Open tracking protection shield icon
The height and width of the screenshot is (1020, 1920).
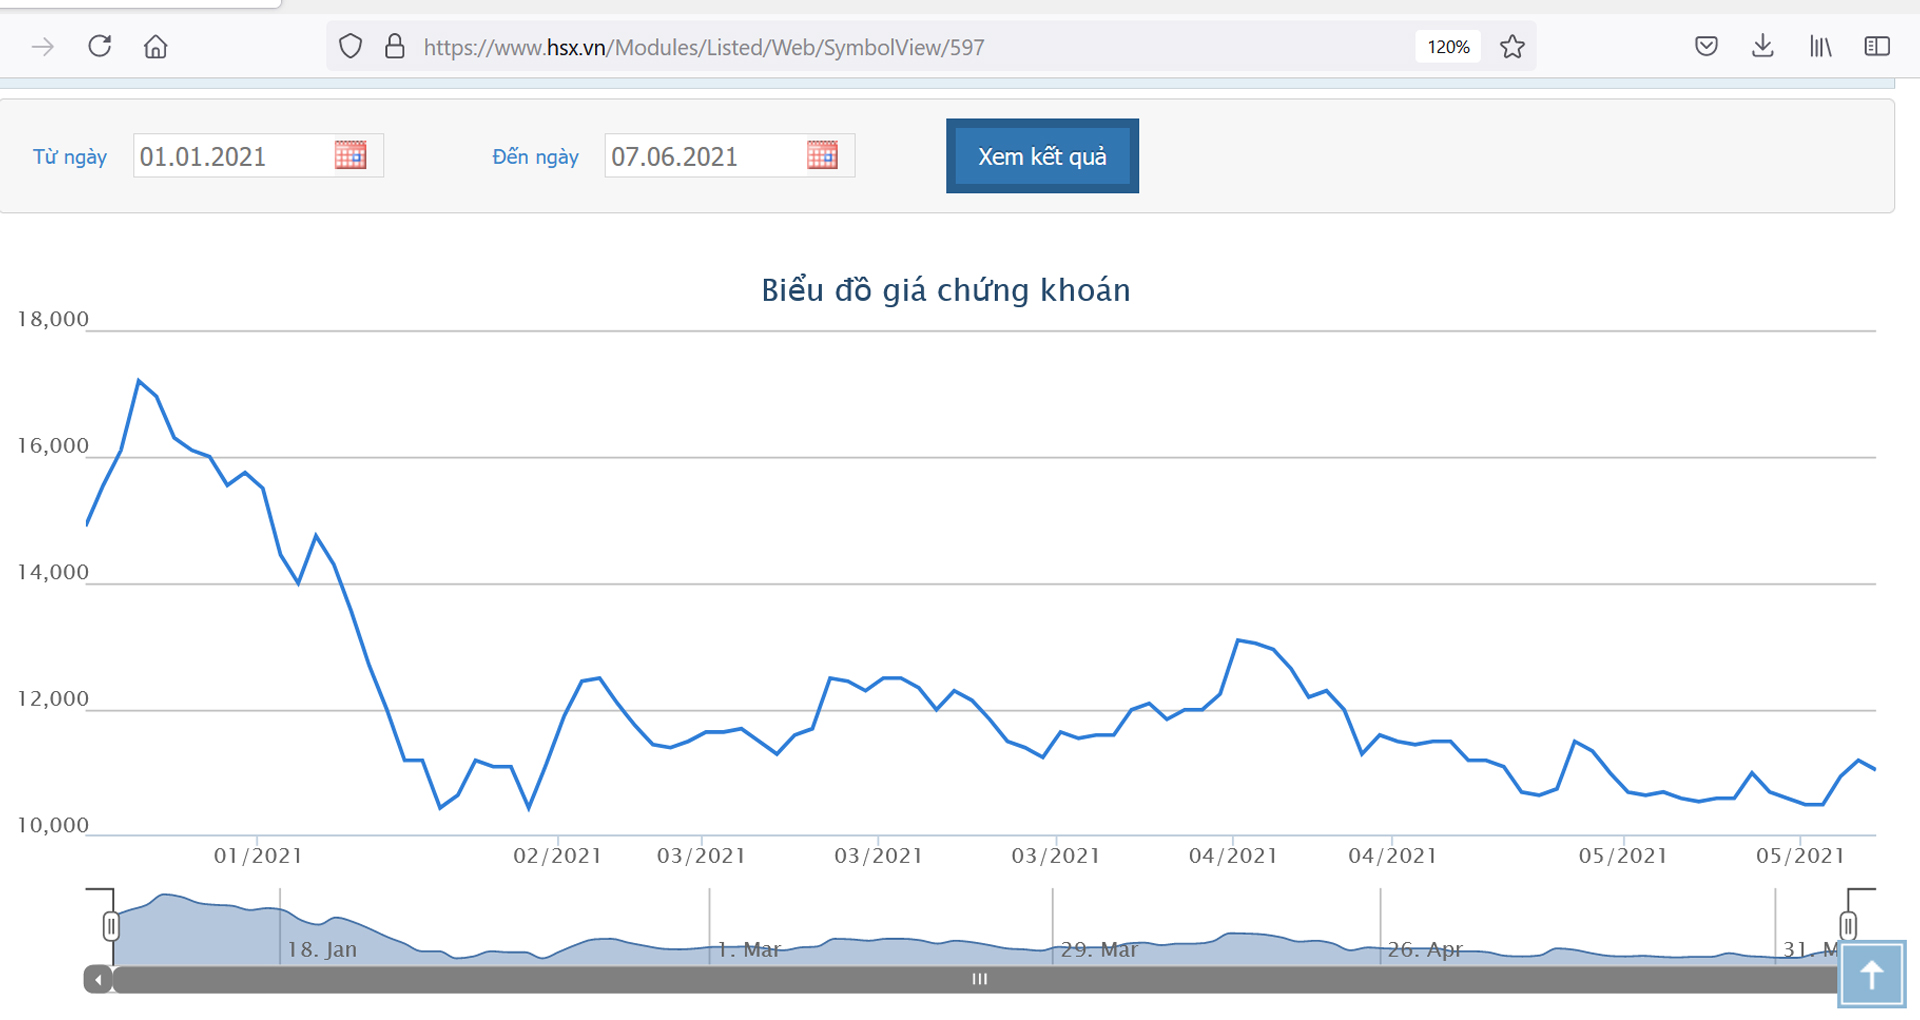350,47
